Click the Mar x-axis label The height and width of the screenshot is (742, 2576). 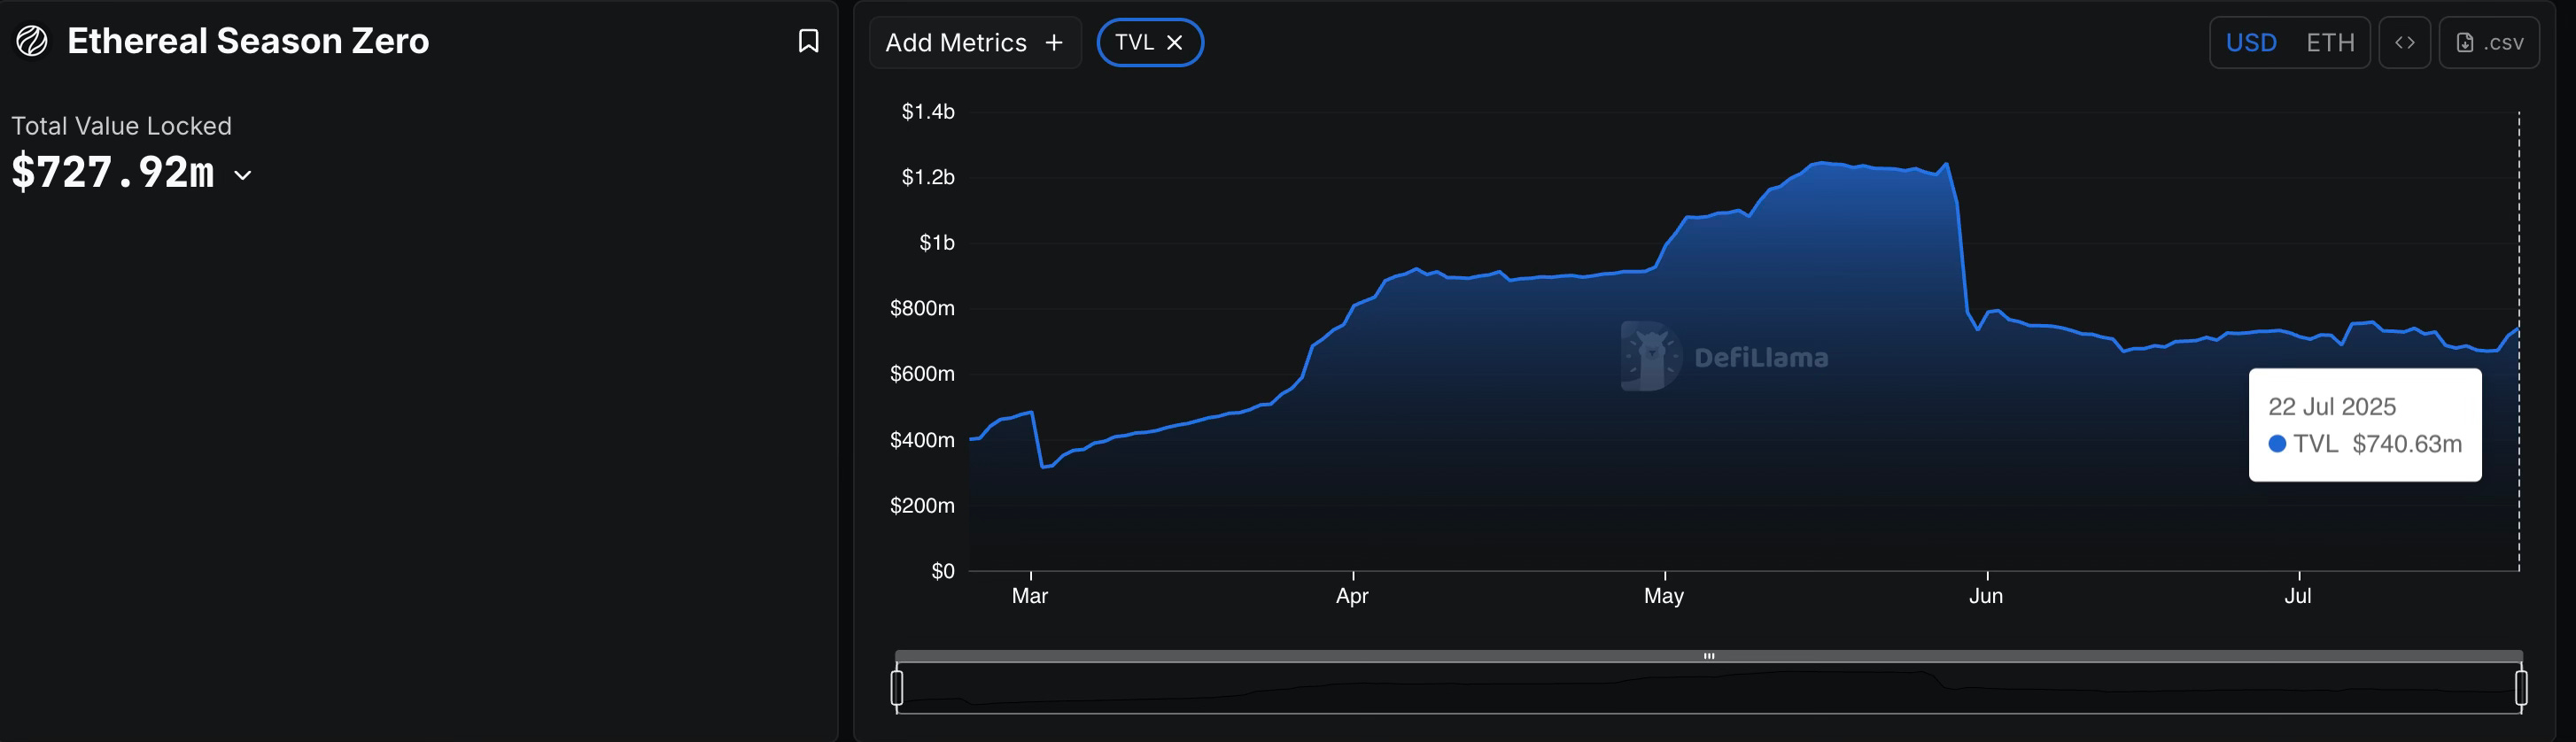(1030, 596)
